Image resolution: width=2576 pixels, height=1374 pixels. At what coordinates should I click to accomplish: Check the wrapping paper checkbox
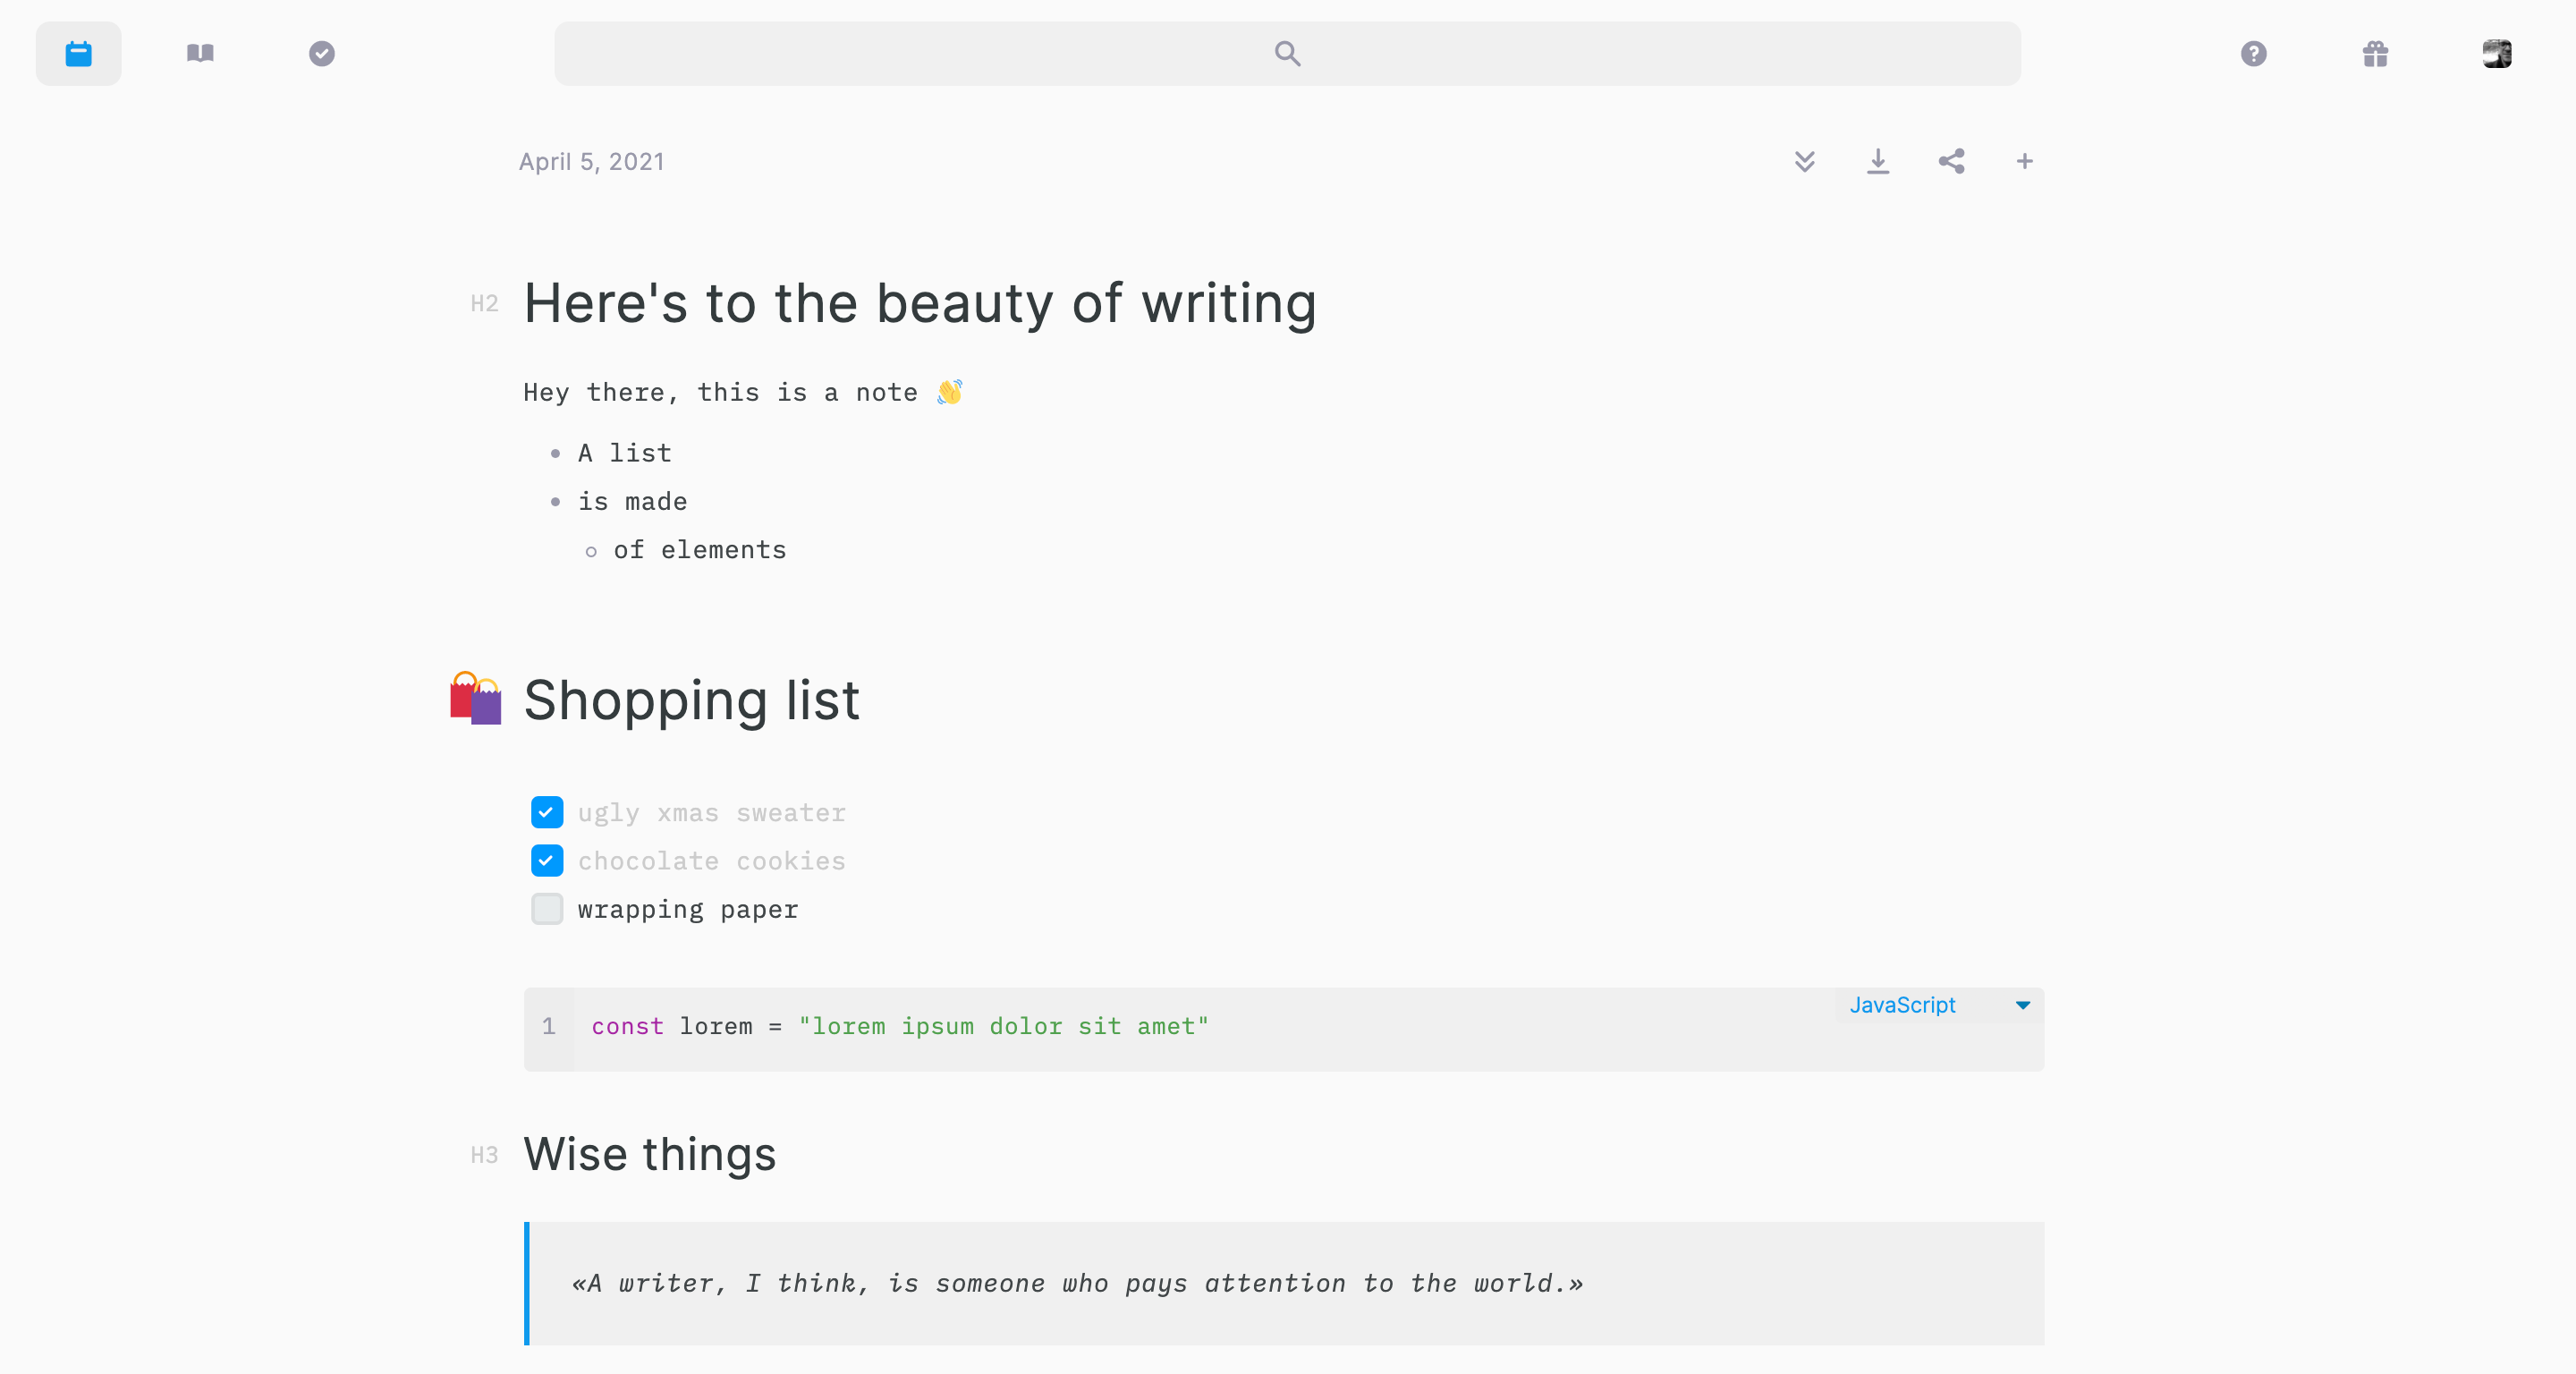547,908
